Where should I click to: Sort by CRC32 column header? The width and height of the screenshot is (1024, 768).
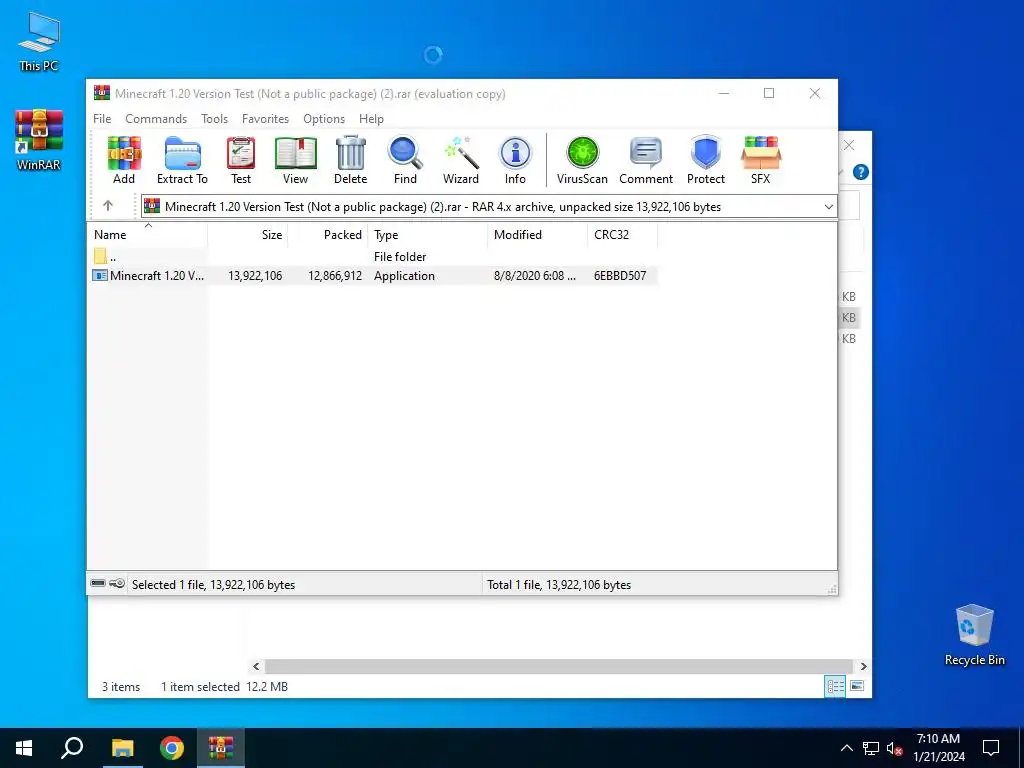622,235
